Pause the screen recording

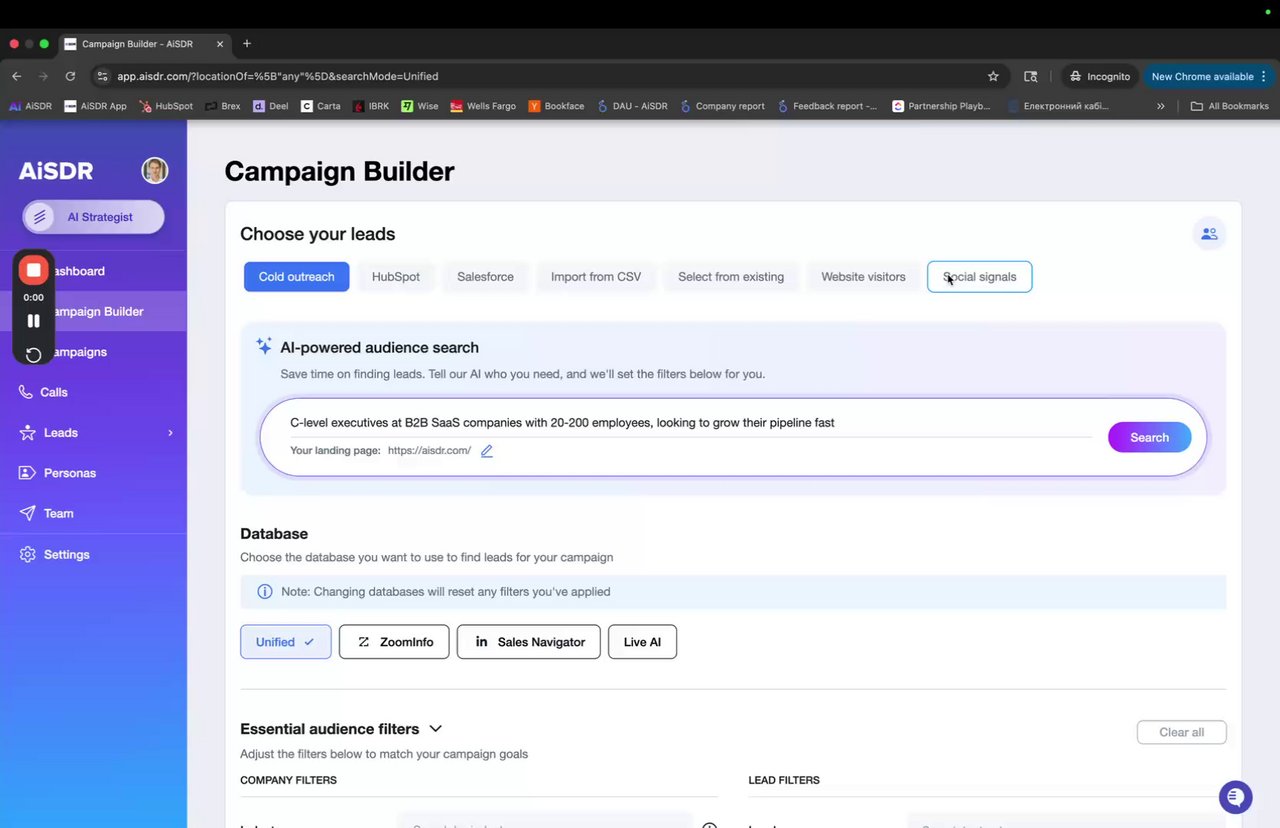tap(33, 321)
